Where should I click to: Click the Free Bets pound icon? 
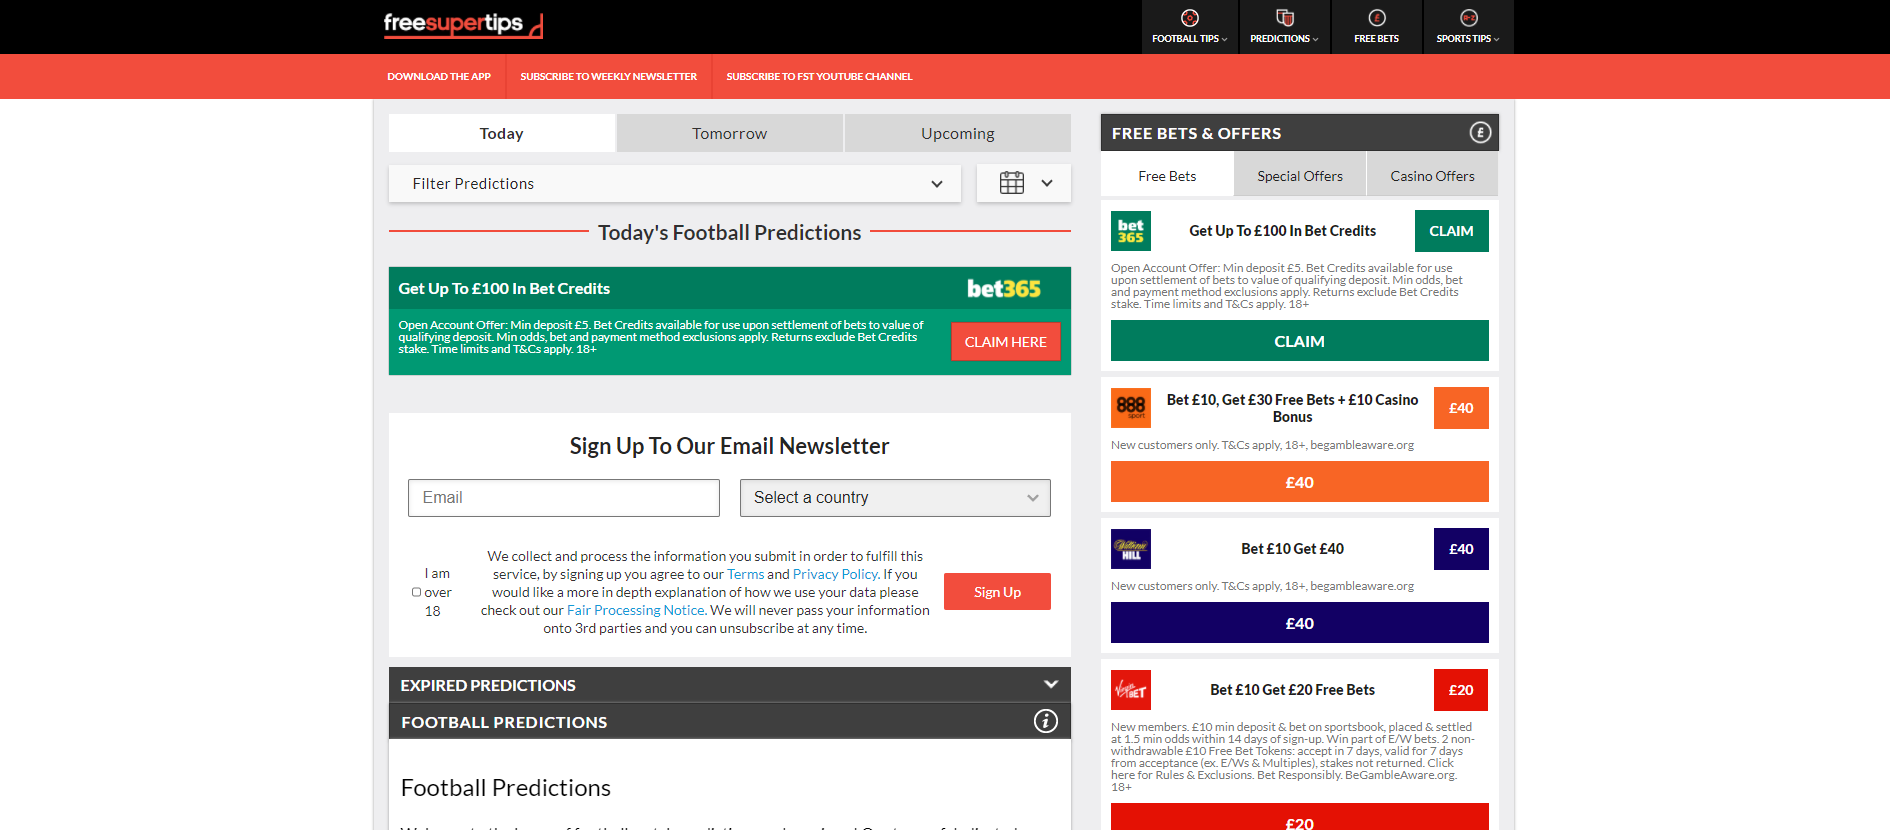[x=1377, y=17]
